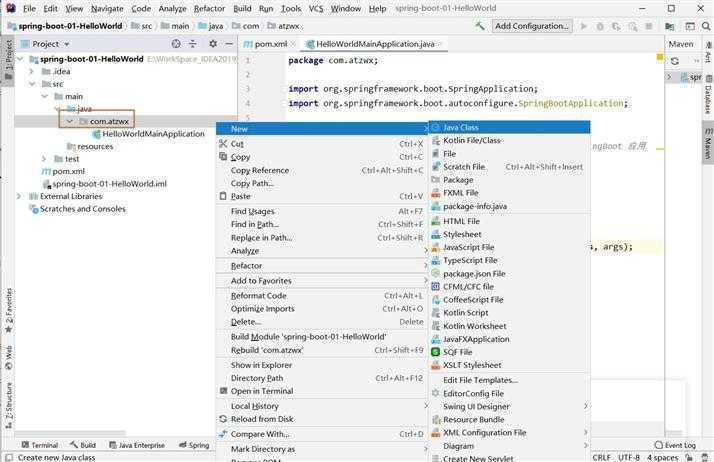Collapse the src folder
The width and height of the screenshot is (714, 462).
32,84
